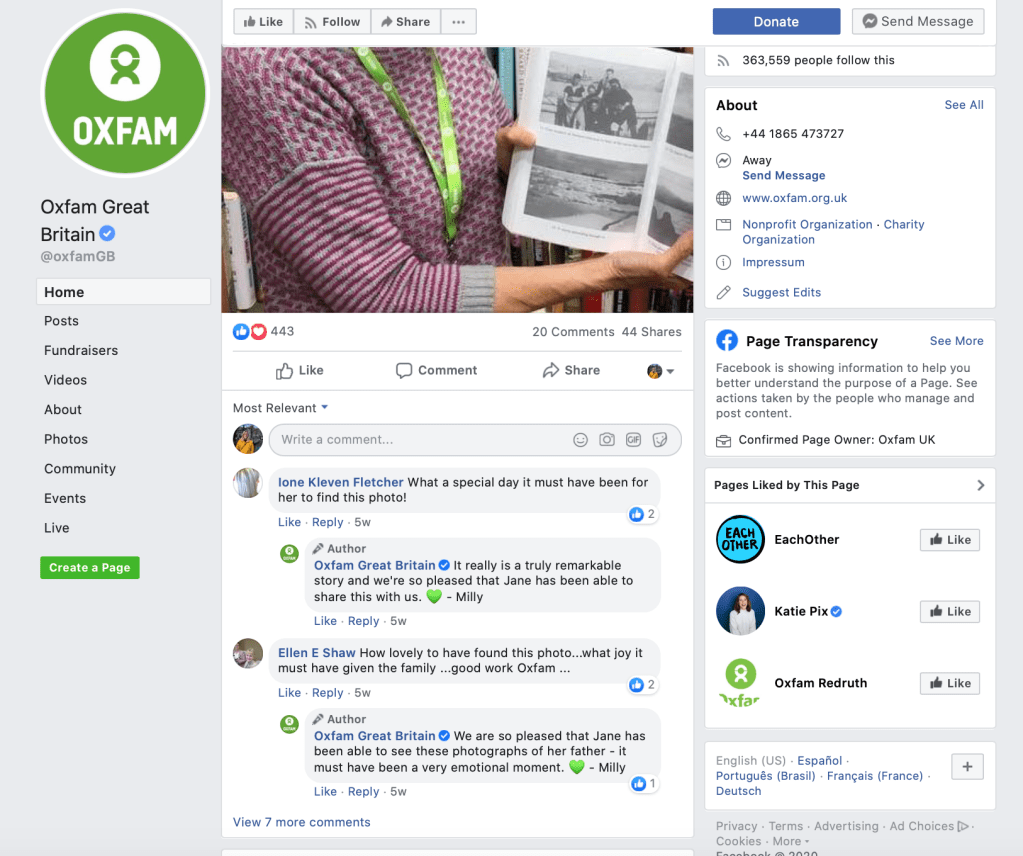Click the camera photo attachment icon
Screen dimensions: 1023x856
coord(607,440)
